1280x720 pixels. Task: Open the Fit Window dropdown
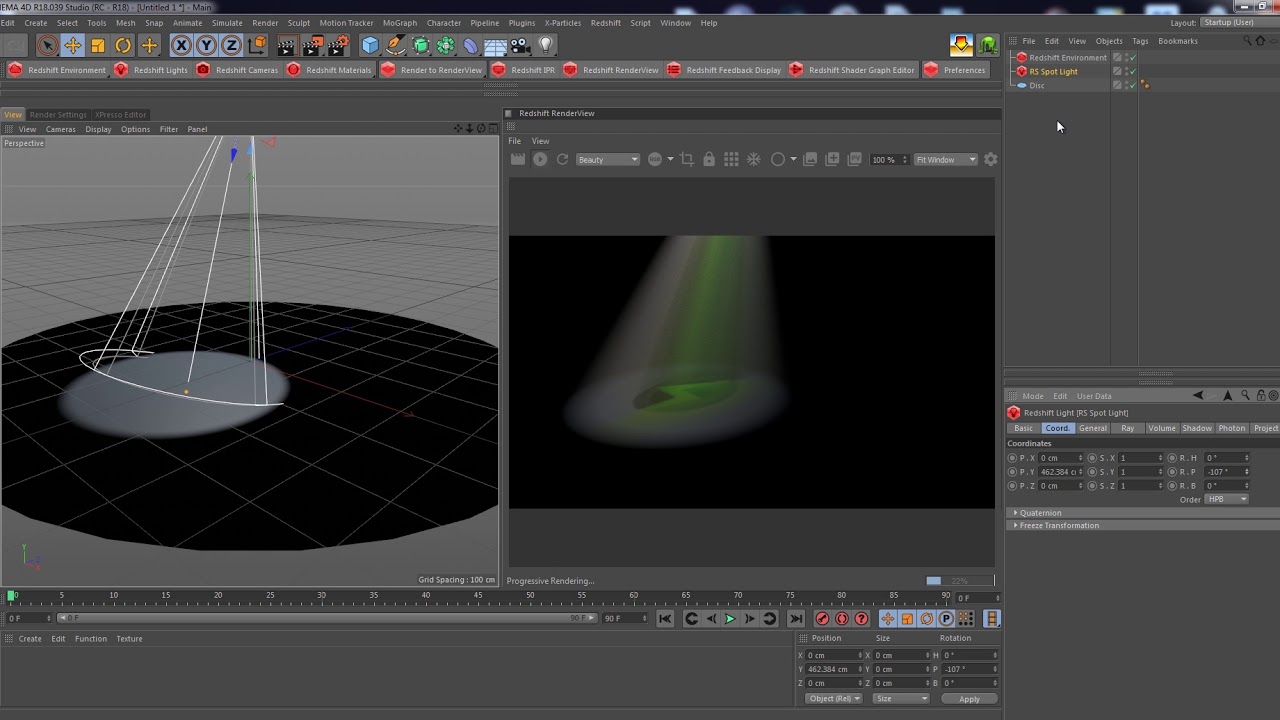tap(945, 160)
